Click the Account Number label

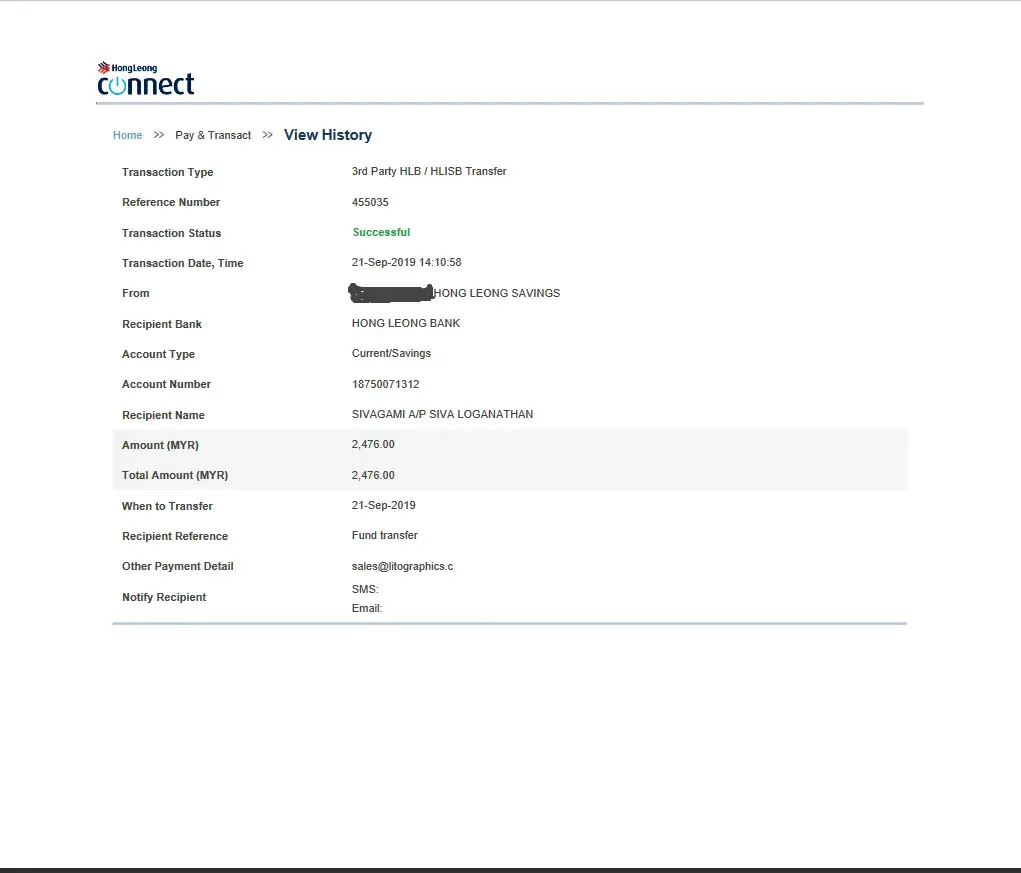(x=166, y=385)
